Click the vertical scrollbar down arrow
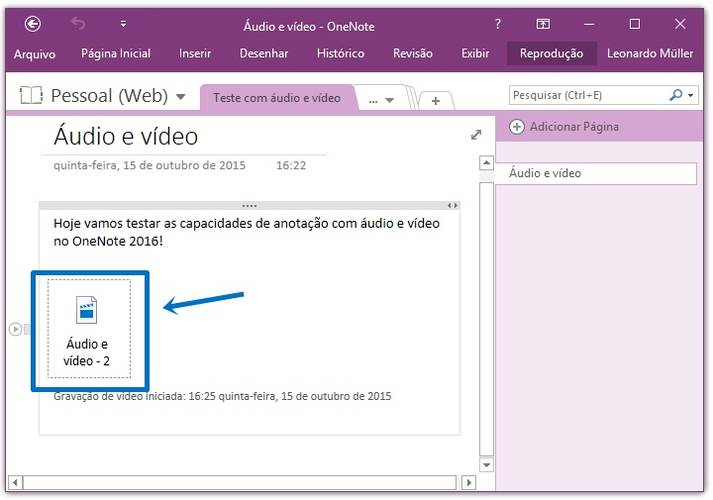Image resolution: width=713 pixels, height=500 pixels. click(487, 465)
